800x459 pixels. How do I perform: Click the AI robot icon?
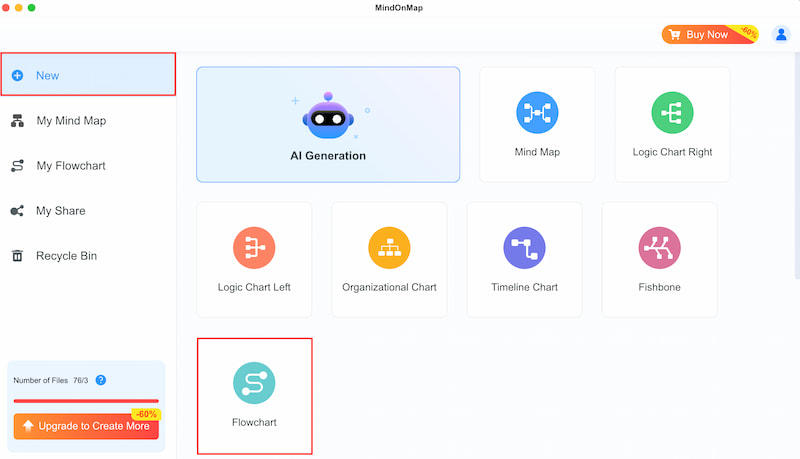(x=328, y=116)
